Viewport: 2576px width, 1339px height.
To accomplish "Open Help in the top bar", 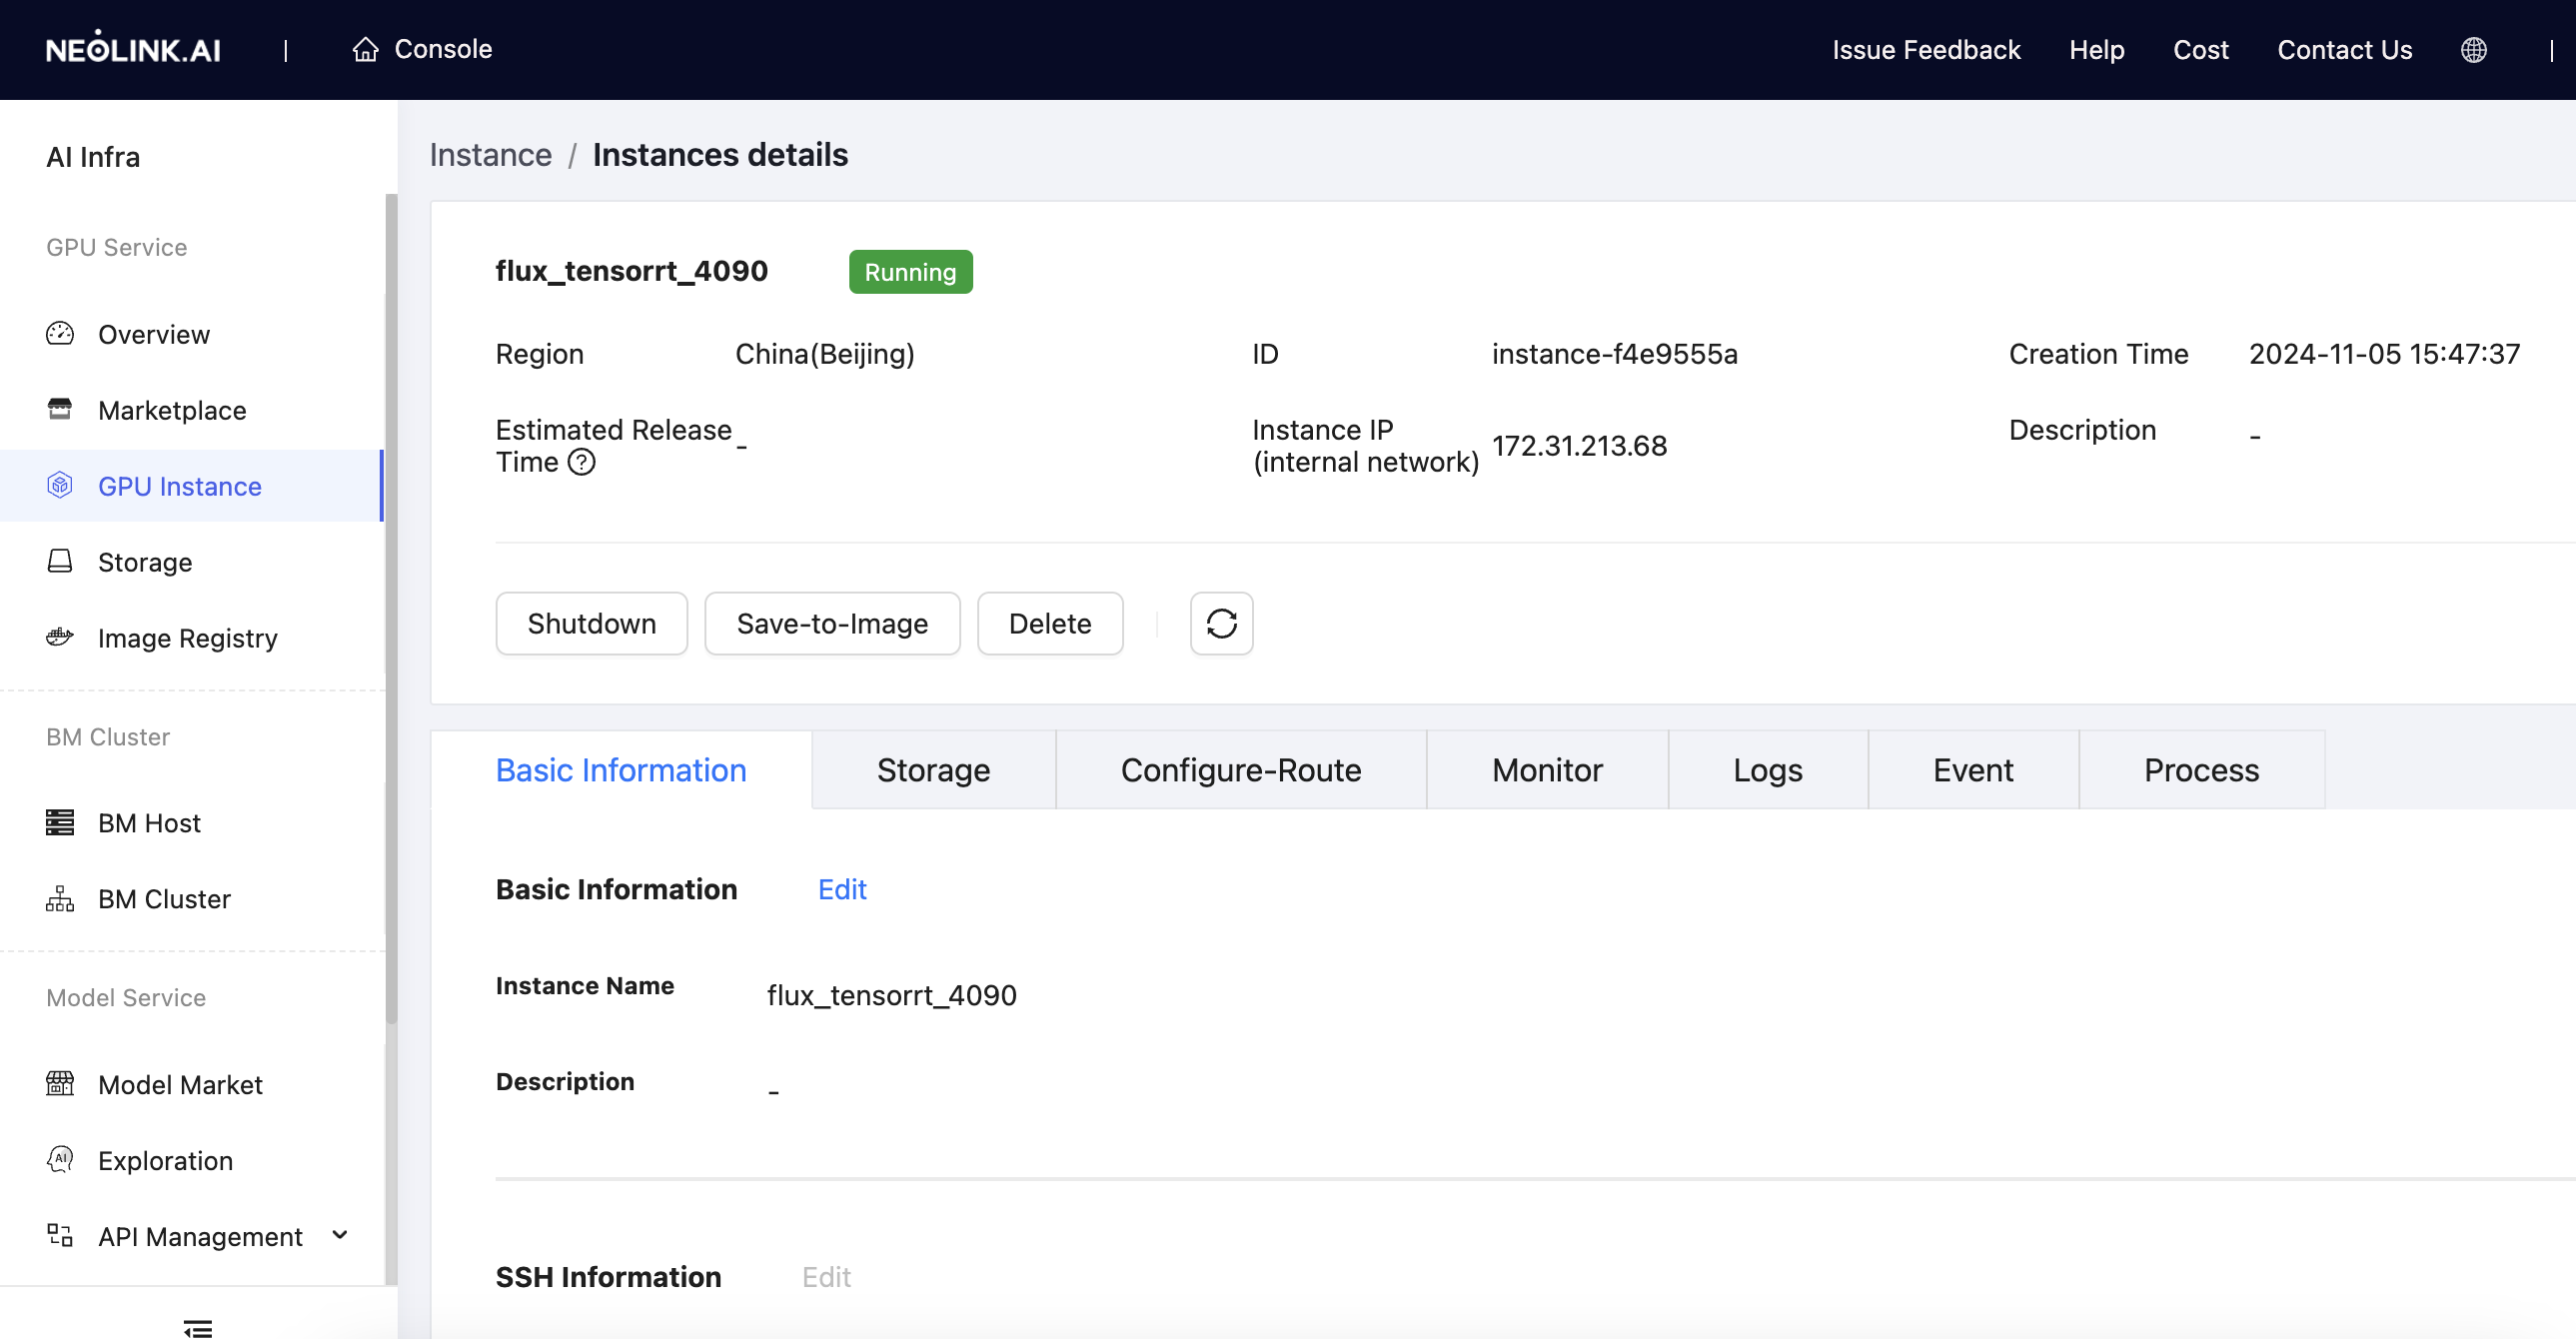I will (2096, 50).
